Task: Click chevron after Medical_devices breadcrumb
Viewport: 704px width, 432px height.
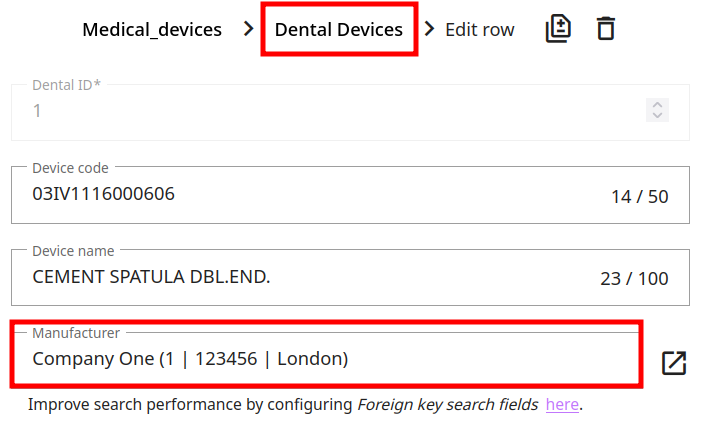Action: click(248, 29)
